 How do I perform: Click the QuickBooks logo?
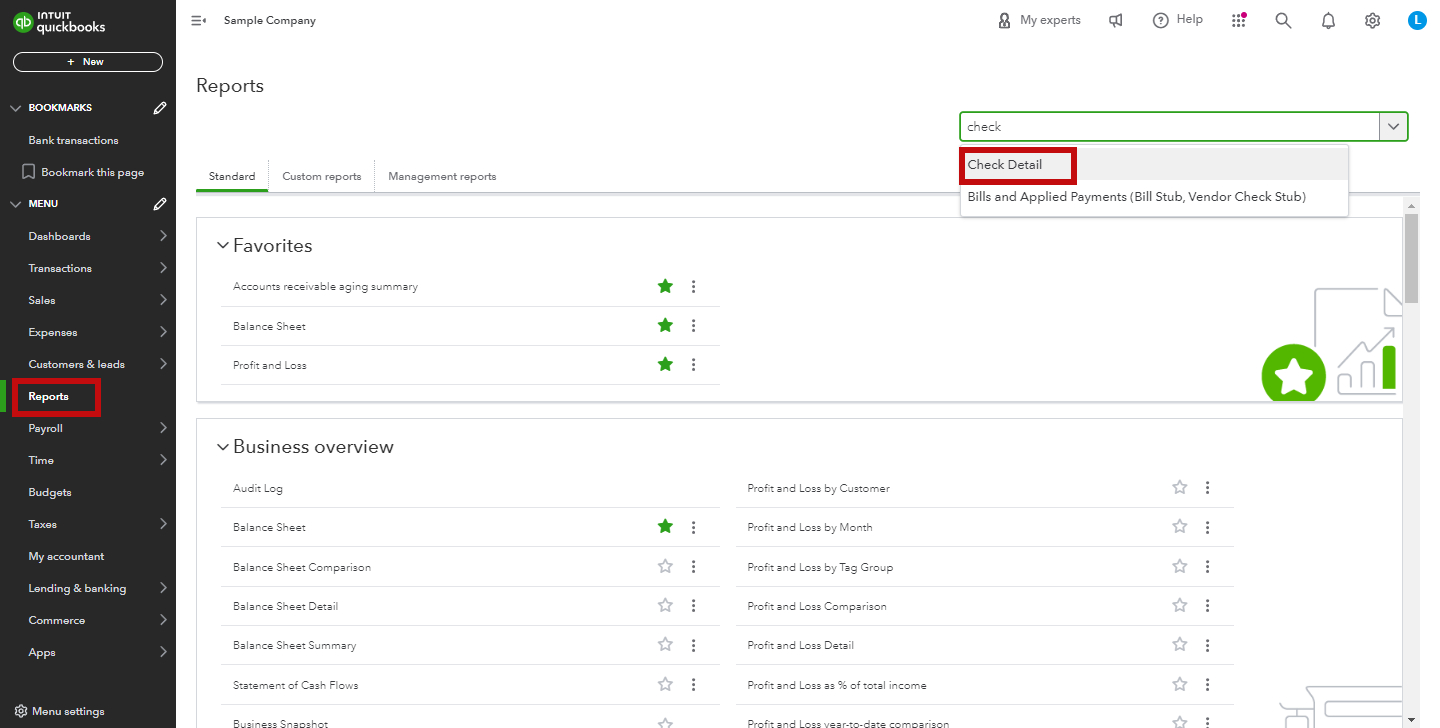point(59,22)
